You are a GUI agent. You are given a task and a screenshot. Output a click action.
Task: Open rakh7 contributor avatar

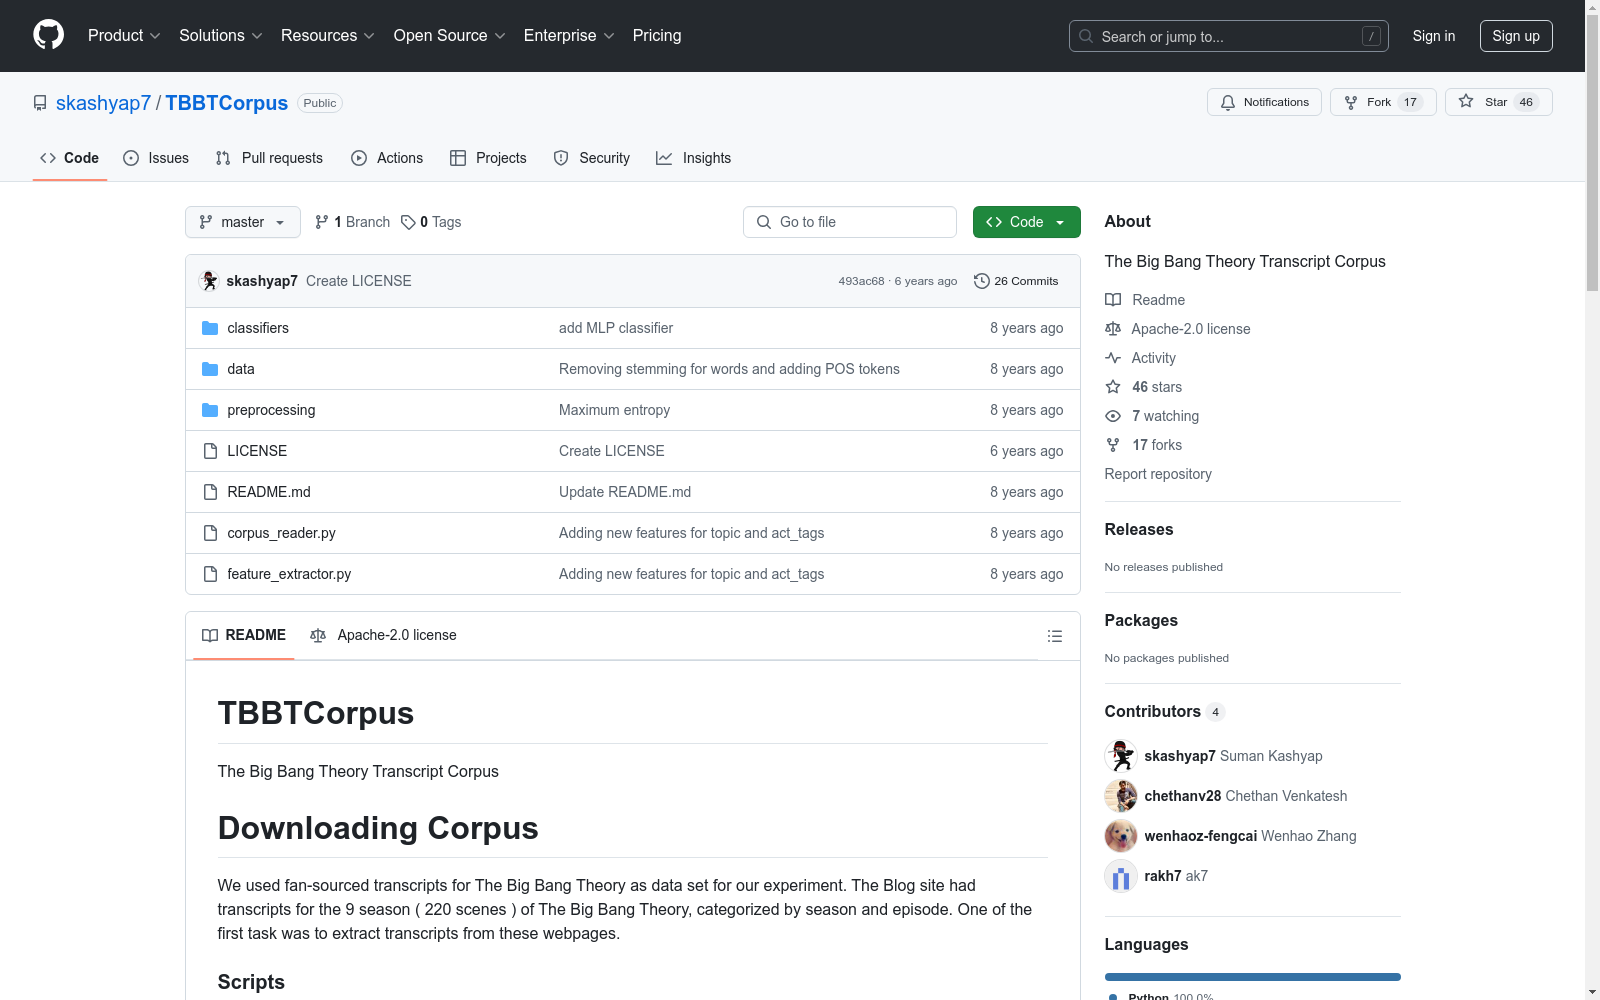[1121, 876]
